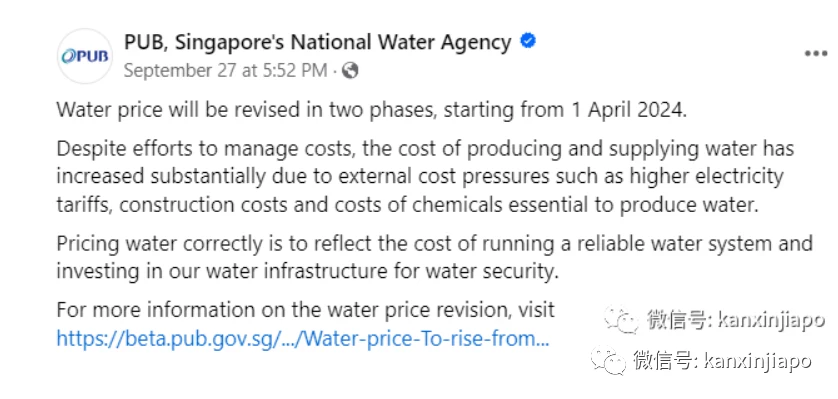Click the 'Water price will be revised' sentence
Screen dimensions: 838x399
click(x=371, y=109)
